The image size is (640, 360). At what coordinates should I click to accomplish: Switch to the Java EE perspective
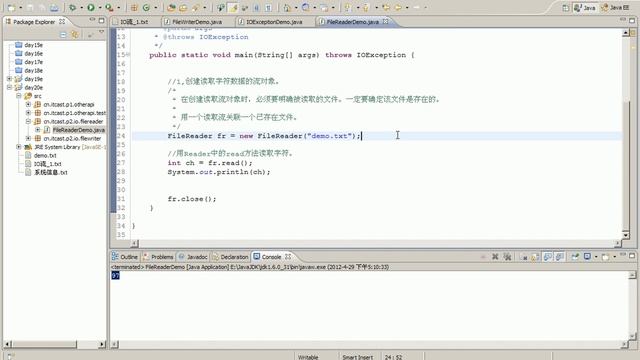click(615, 7)
